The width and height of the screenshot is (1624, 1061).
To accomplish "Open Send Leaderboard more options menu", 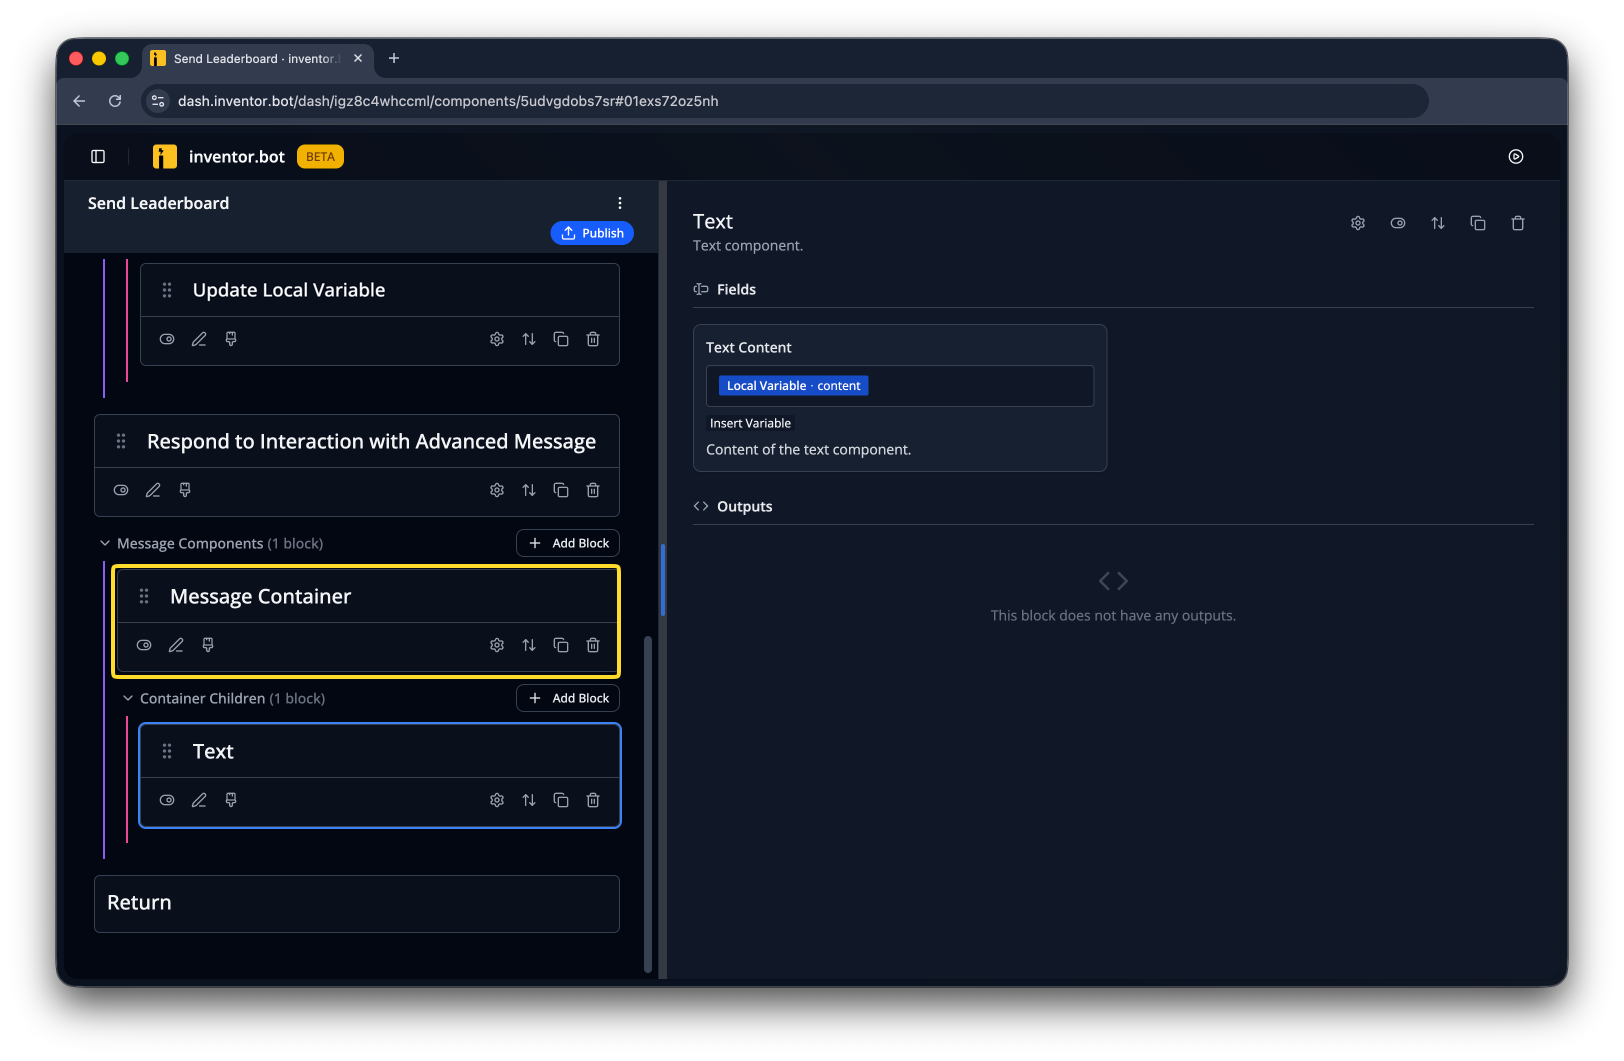I will pos(620,203).
